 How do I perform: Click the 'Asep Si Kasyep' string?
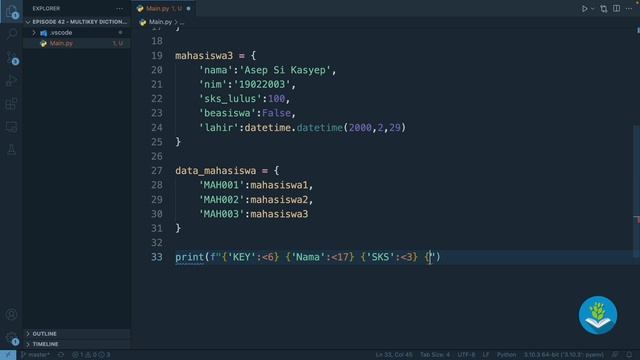285,70
